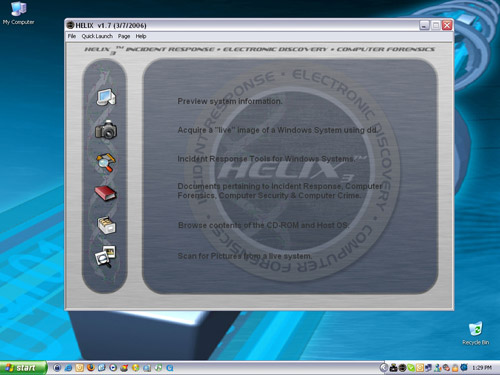500x375 pixels.
Task: Open the My Computer desktop icon
Action: [x=18, y=13]
